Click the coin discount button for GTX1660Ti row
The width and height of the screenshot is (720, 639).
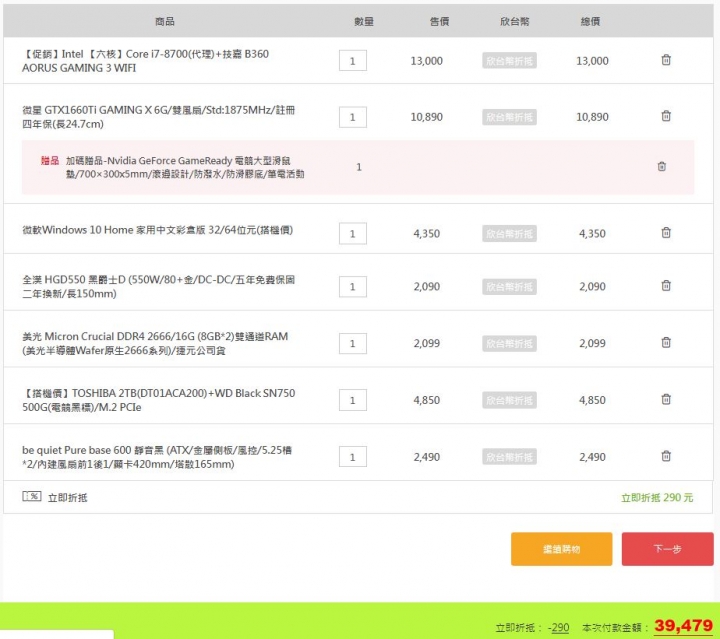click(509, 117)
